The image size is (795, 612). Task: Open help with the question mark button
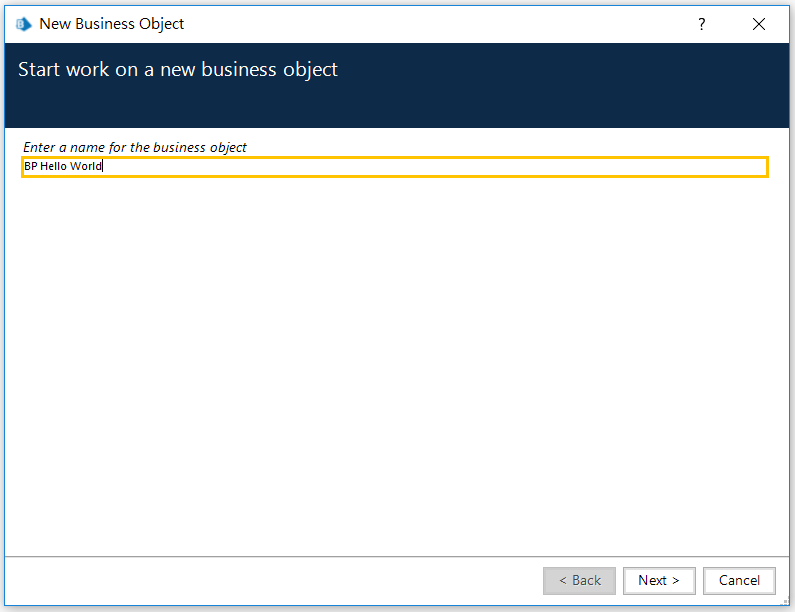click(x=702, y=24)
